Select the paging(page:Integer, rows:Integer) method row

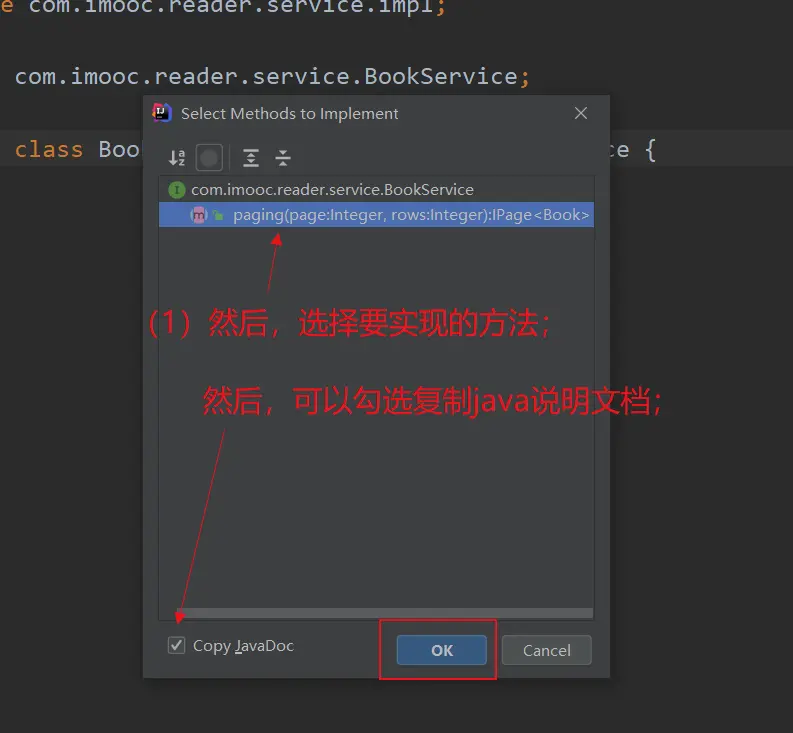(x=376, y=215)
